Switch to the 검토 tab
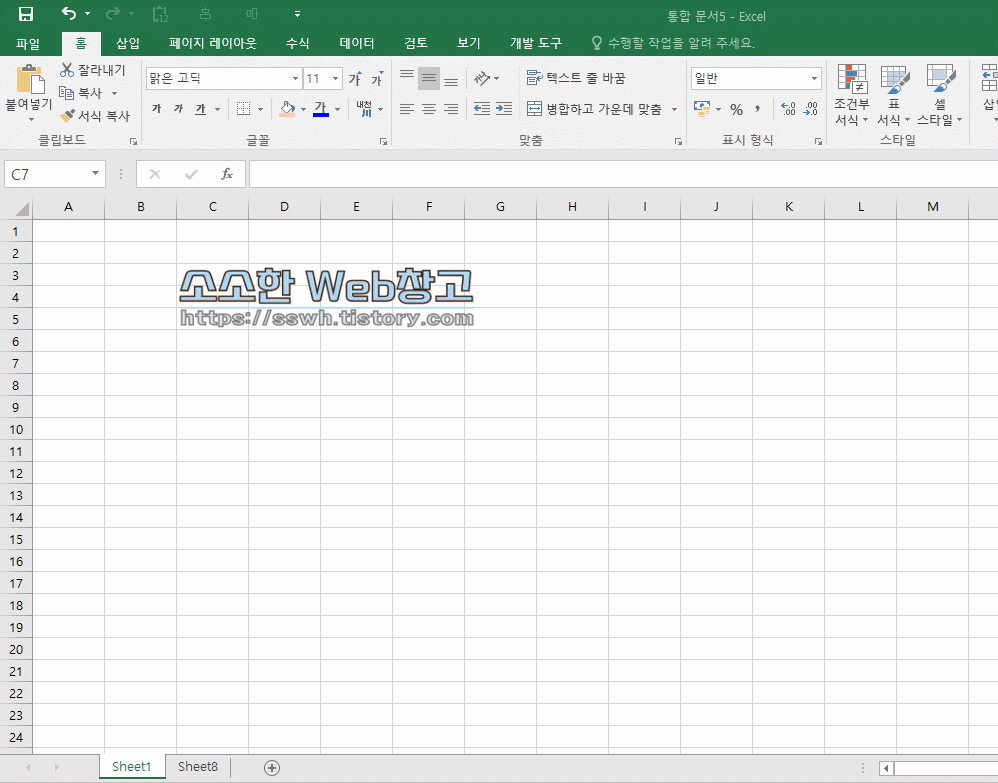This screenshot has height=783, width=998. click(x=416, y=43)
